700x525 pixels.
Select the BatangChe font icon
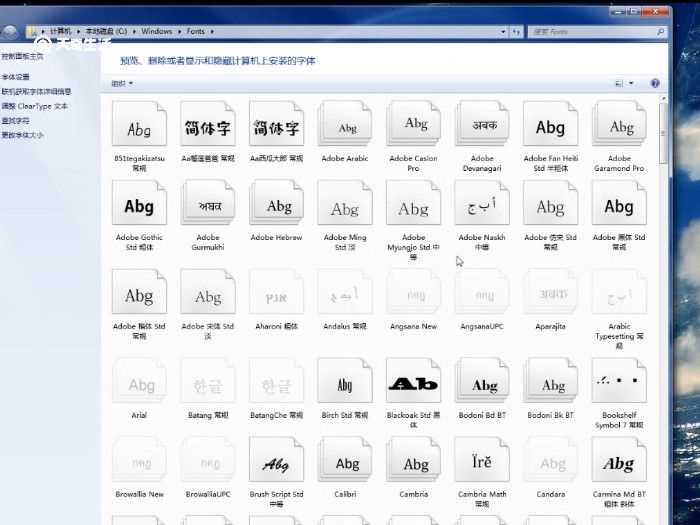(276, 381)
